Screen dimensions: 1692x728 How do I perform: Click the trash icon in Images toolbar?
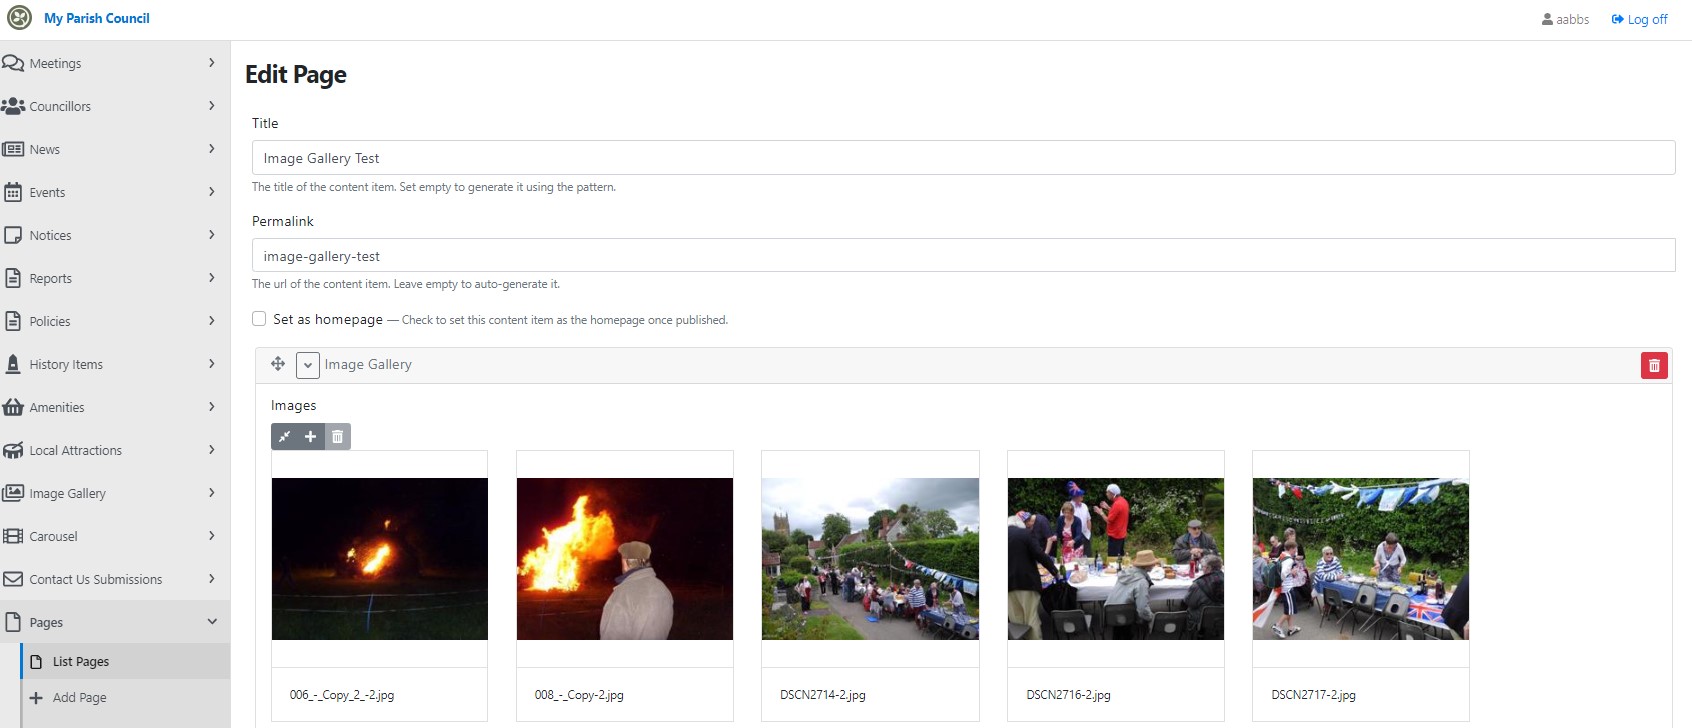pos(338,437)
